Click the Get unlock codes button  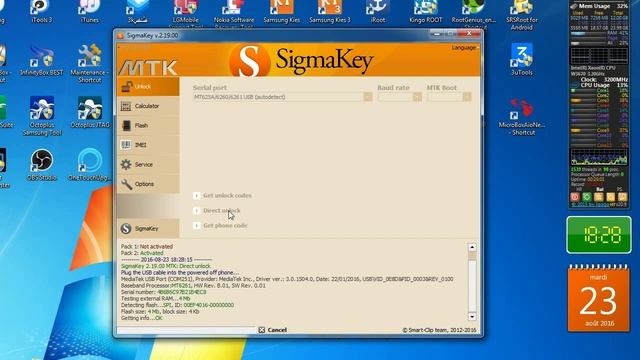(222, 196)
